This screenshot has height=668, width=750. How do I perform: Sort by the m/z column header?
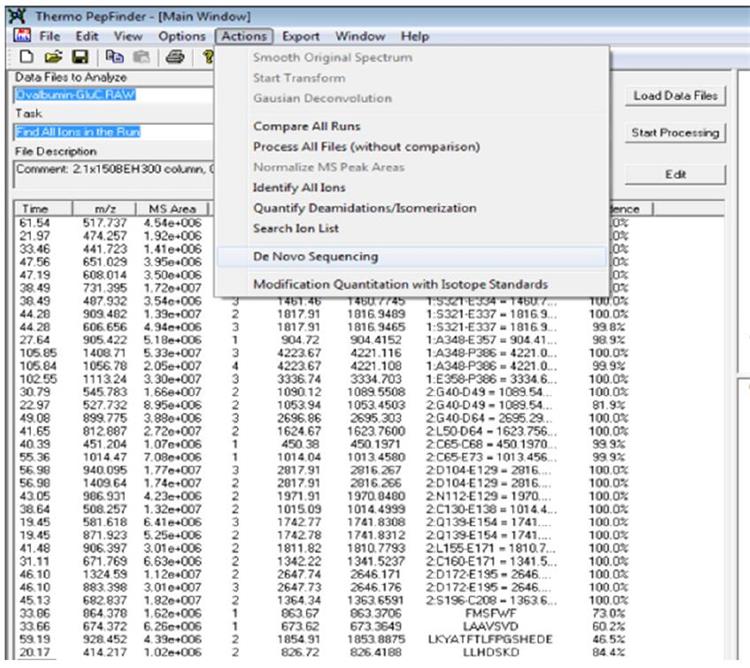(x=104, y=209)
